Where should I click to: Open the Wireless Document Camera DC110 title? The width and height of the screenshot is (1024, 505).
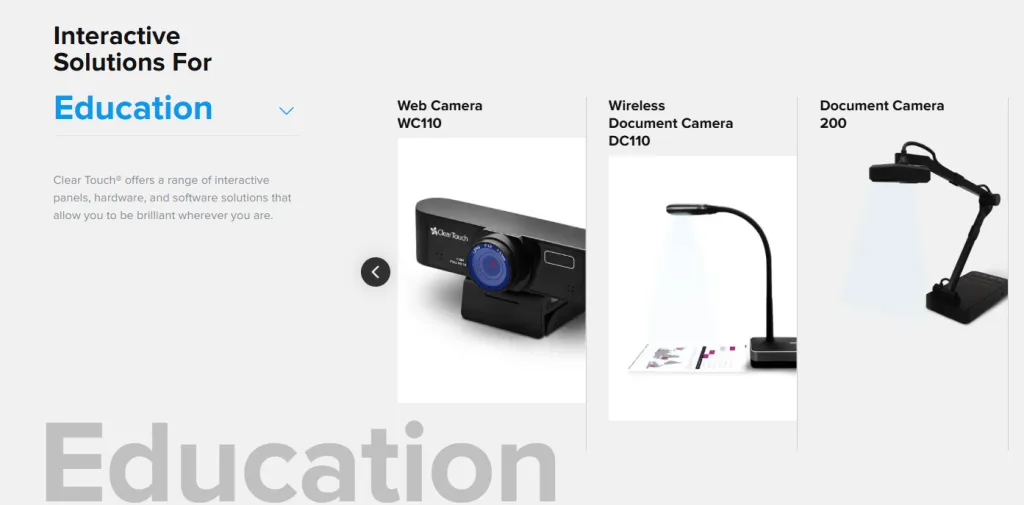tap(671, 123)
